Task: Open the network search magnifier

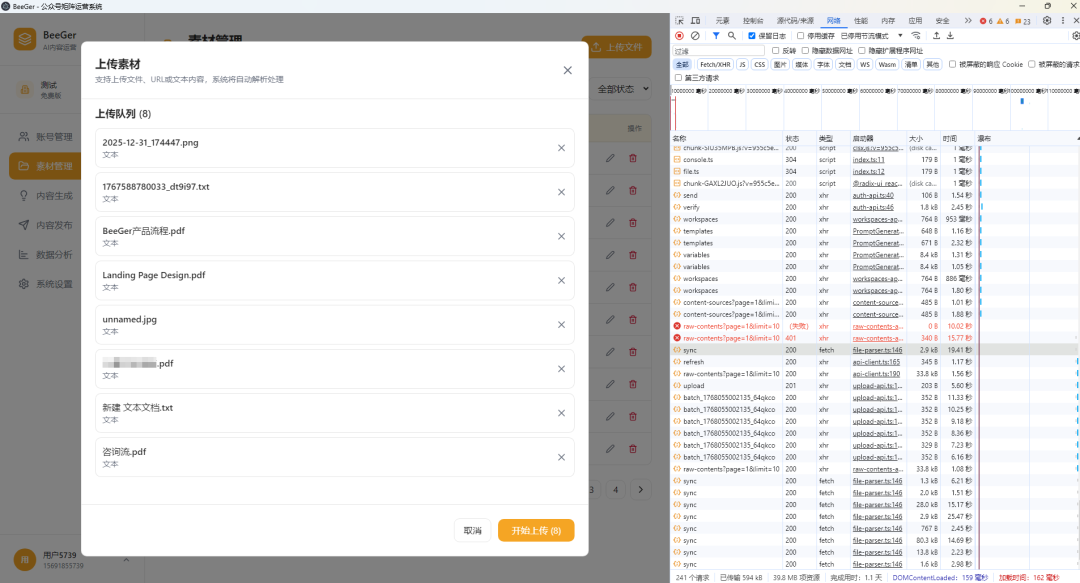Action: (732, 36)
